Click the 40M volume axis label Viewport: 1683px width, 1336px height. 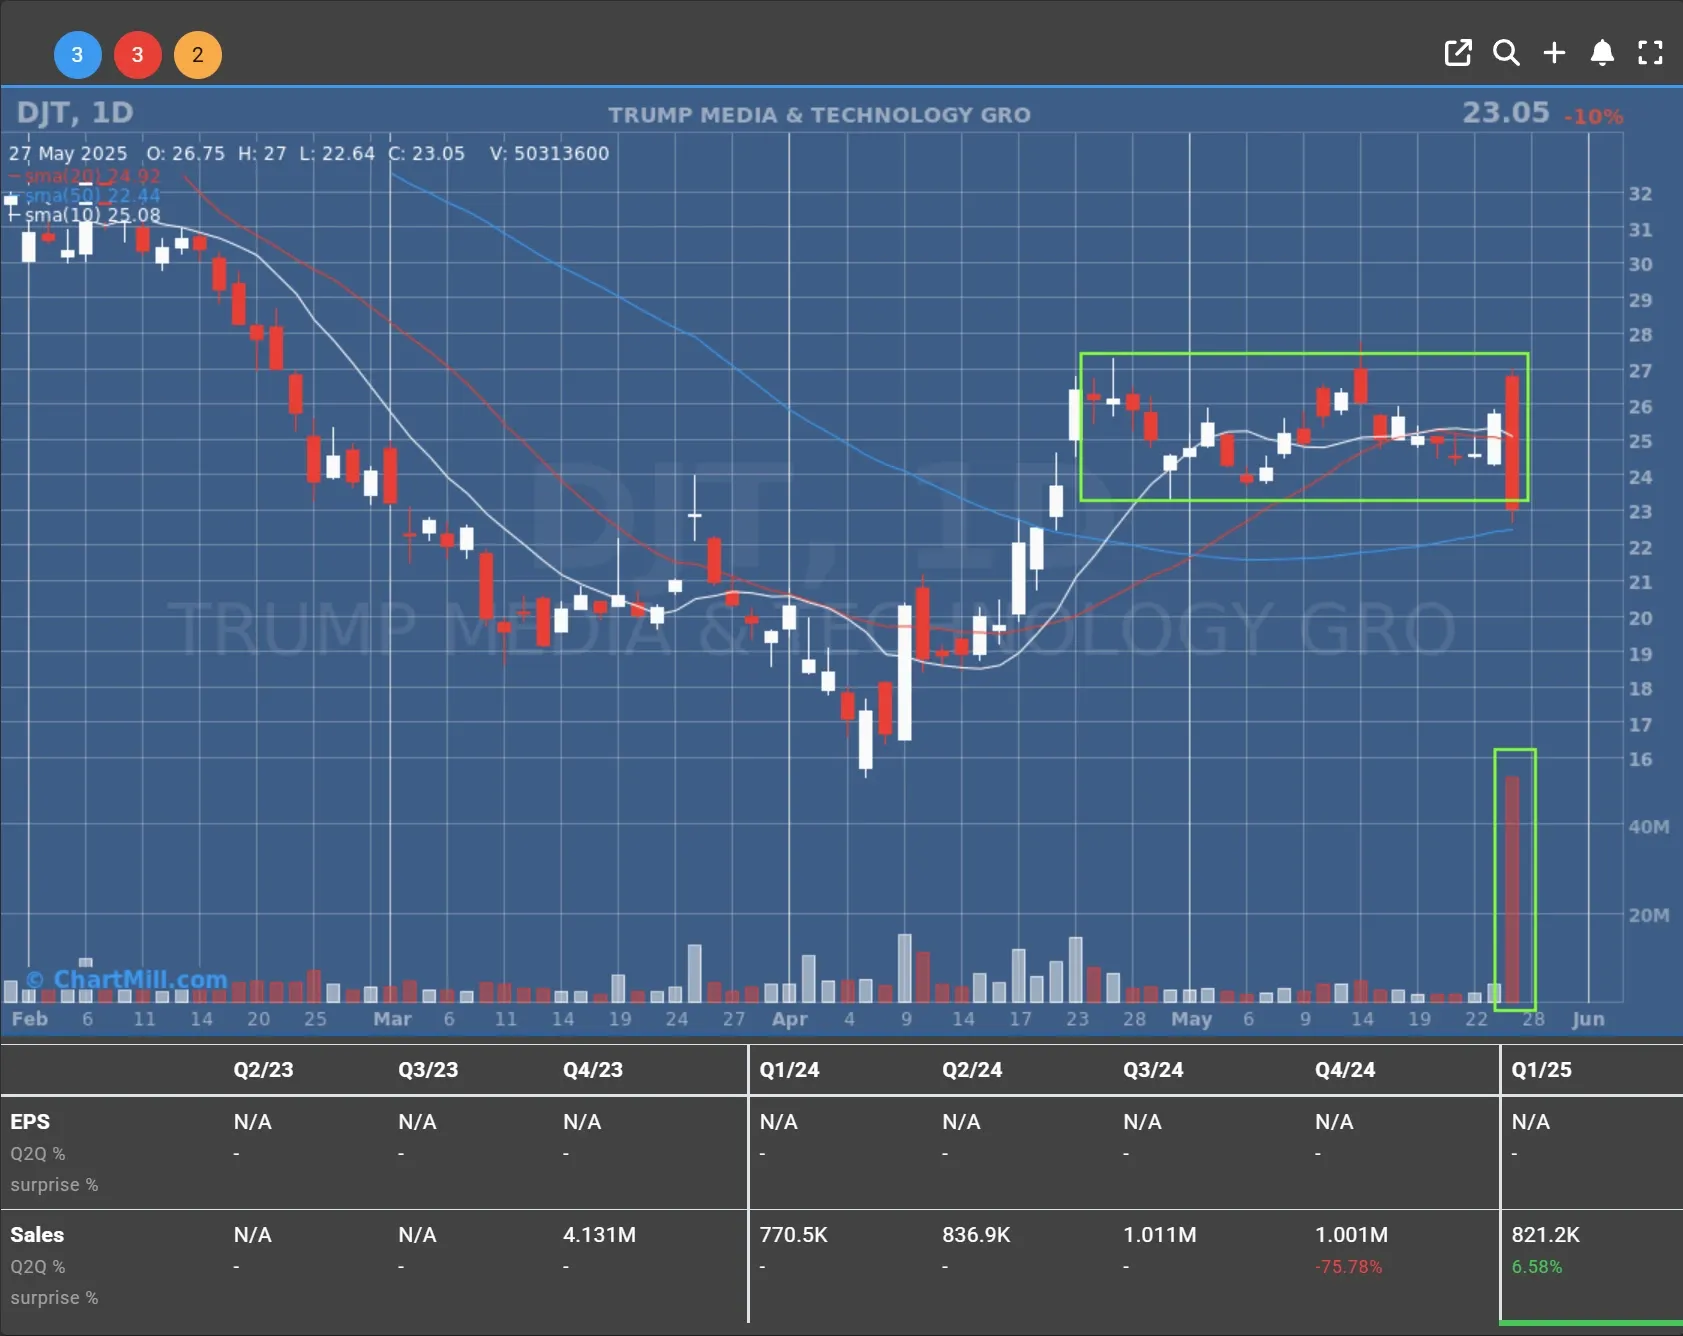[1649, 827]
